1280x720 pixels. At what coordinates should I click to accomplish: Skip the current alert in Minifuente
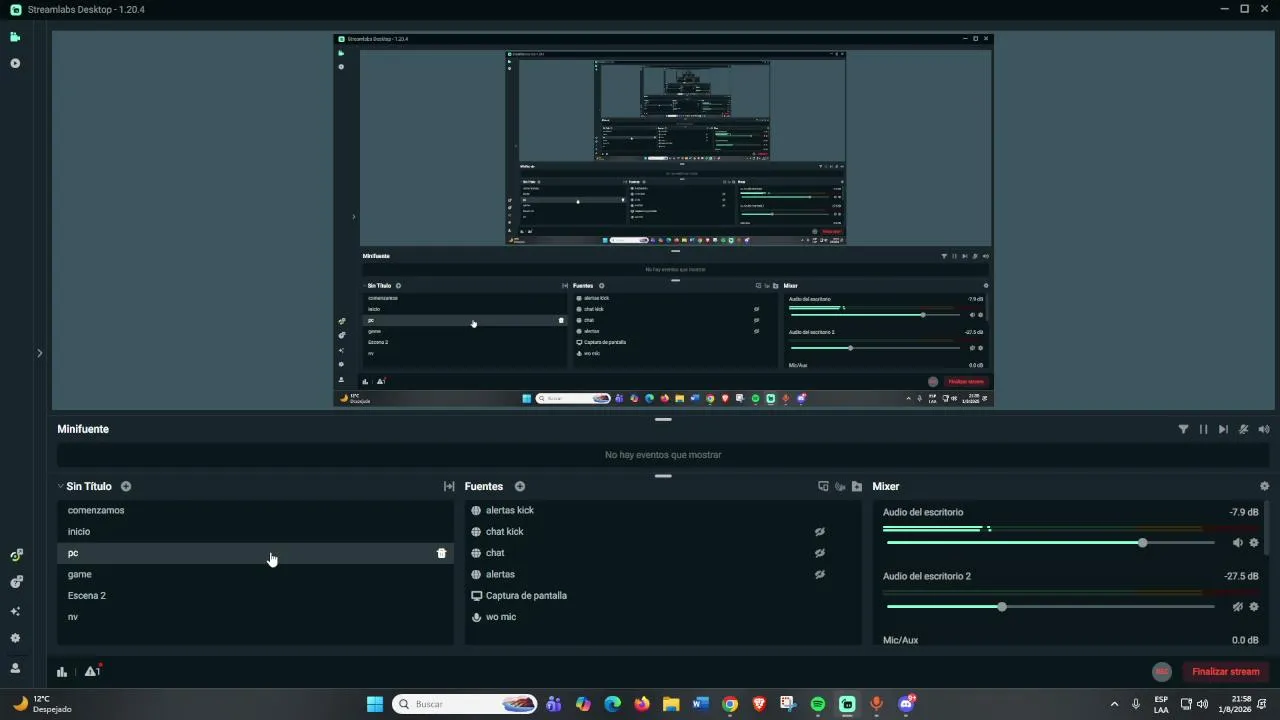[x=1223, y=429]
